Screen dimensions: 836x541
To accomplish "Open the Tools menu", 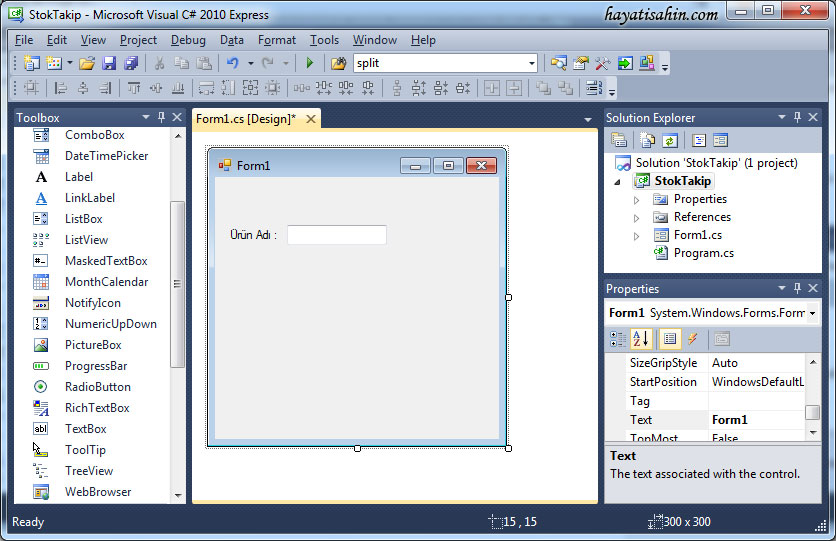I will coord(324,40).
